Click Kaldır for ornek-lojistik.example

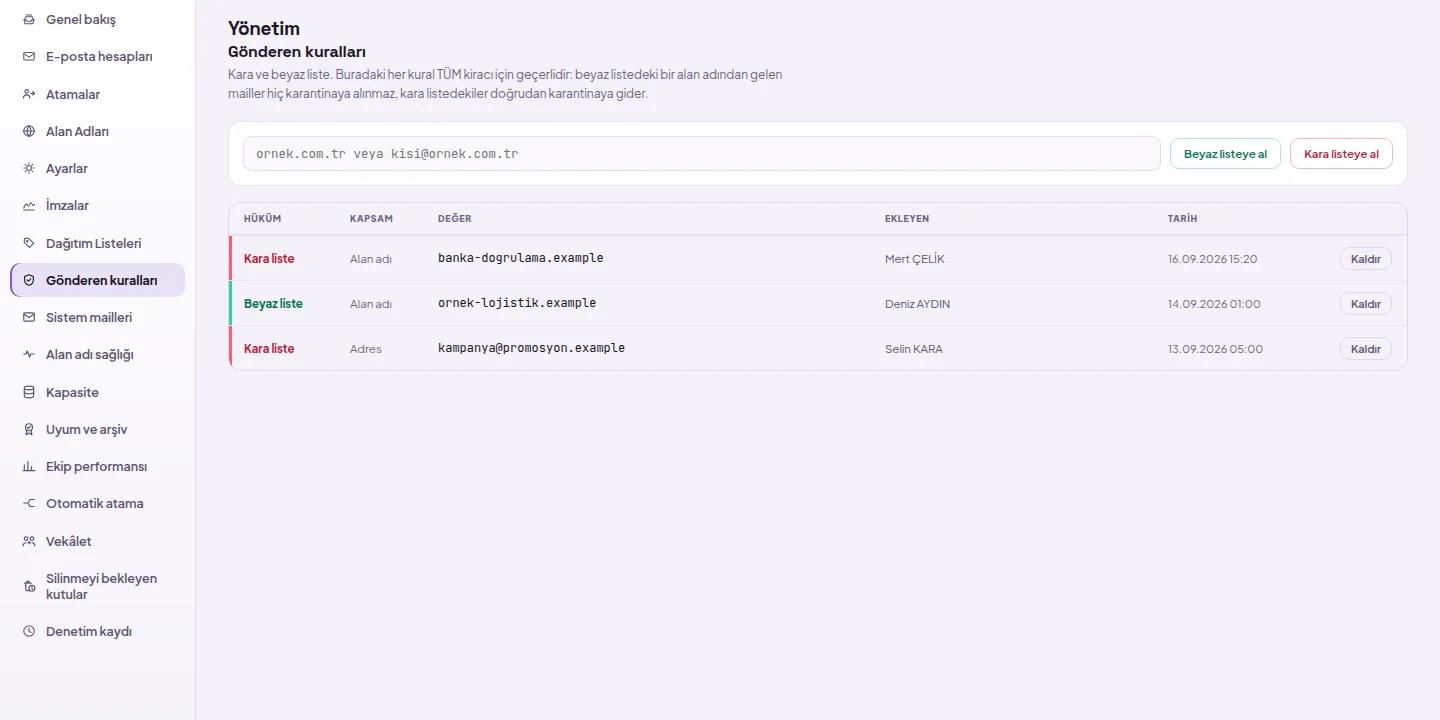(1365, 304)
